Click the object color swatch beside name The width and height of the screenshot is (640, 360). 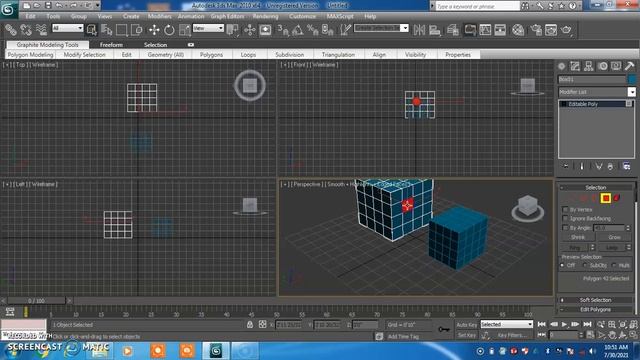[x=632, y=79]
